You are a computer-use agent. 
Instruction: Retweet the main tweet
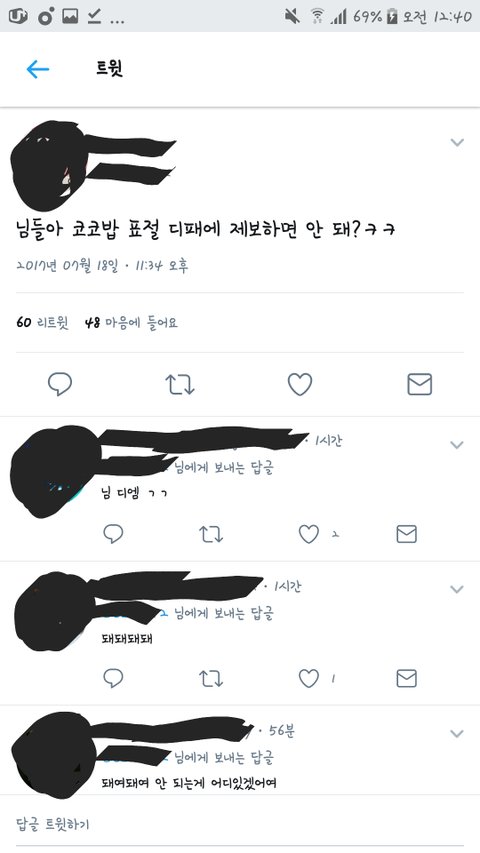(180, 385)
